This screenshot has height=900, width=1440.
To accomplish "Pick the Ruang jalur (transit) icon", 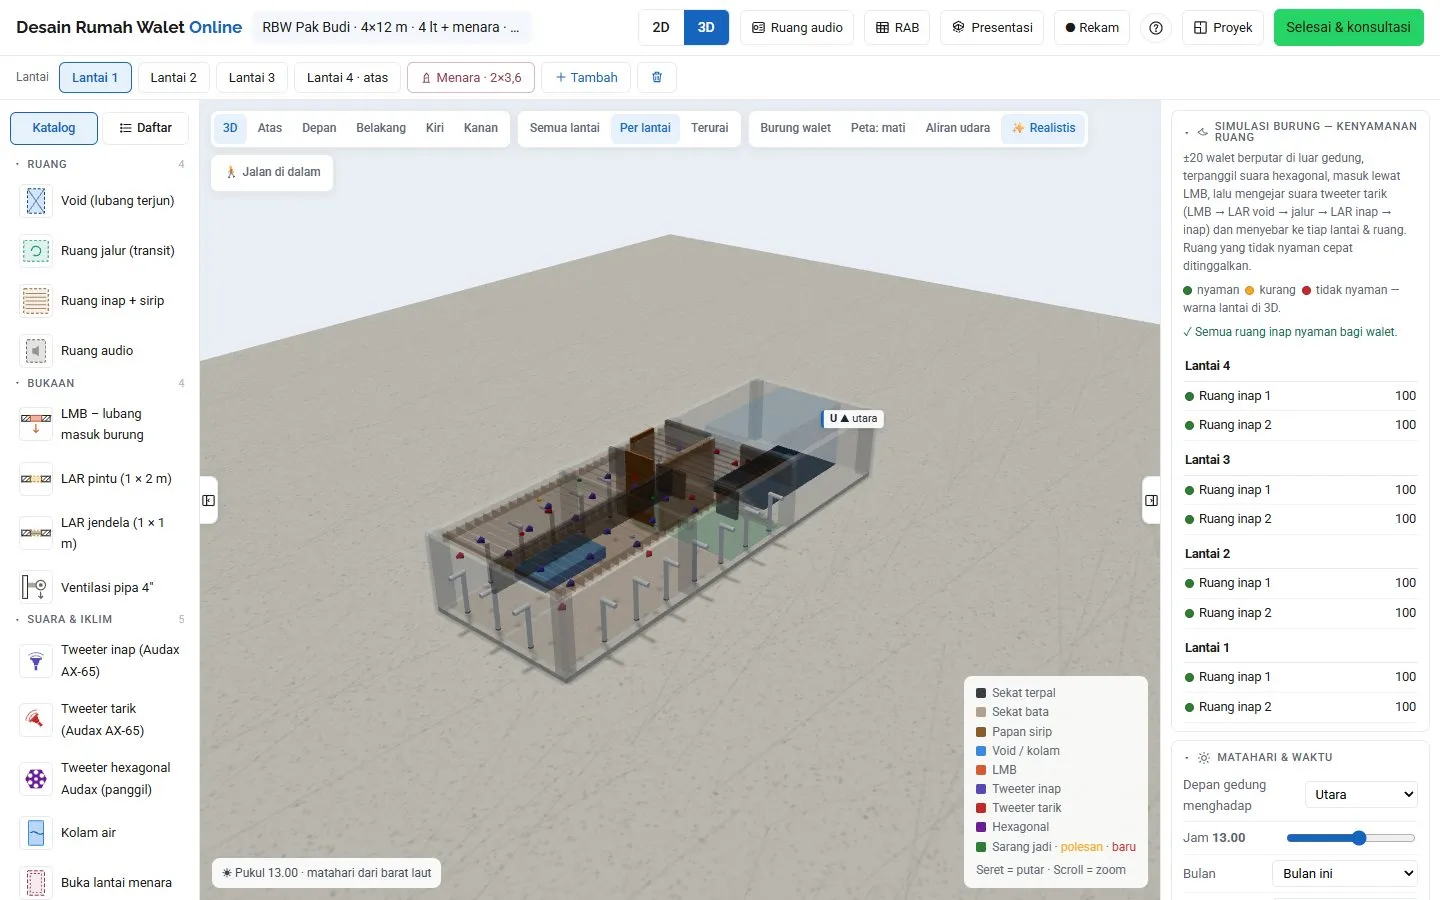I will pos(36,251).
